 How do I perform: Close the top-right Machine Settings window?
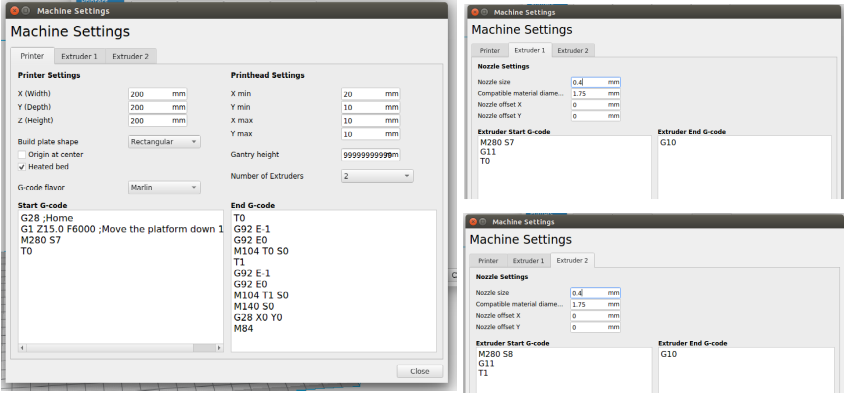point(475,12)
